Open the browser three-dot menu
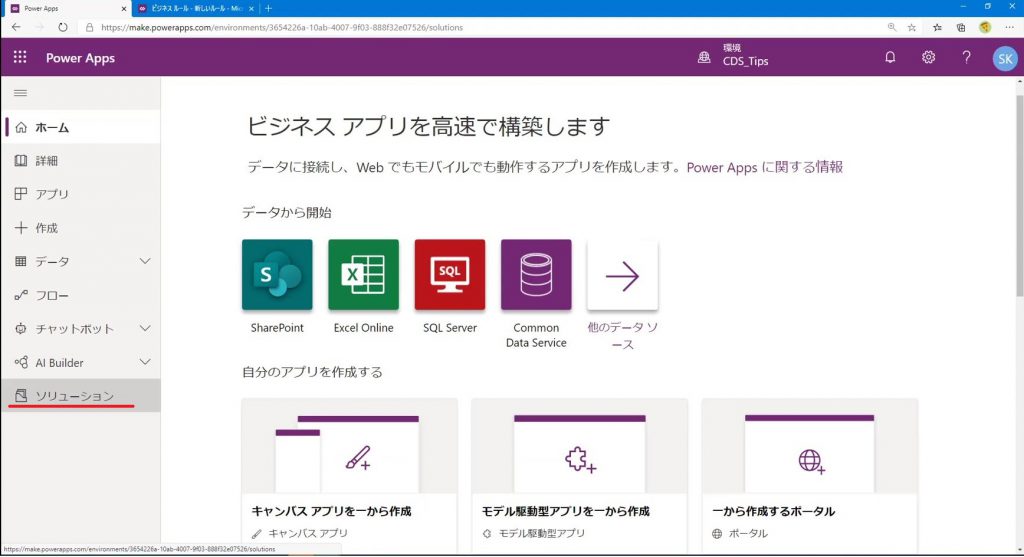 pos(1010,27)
